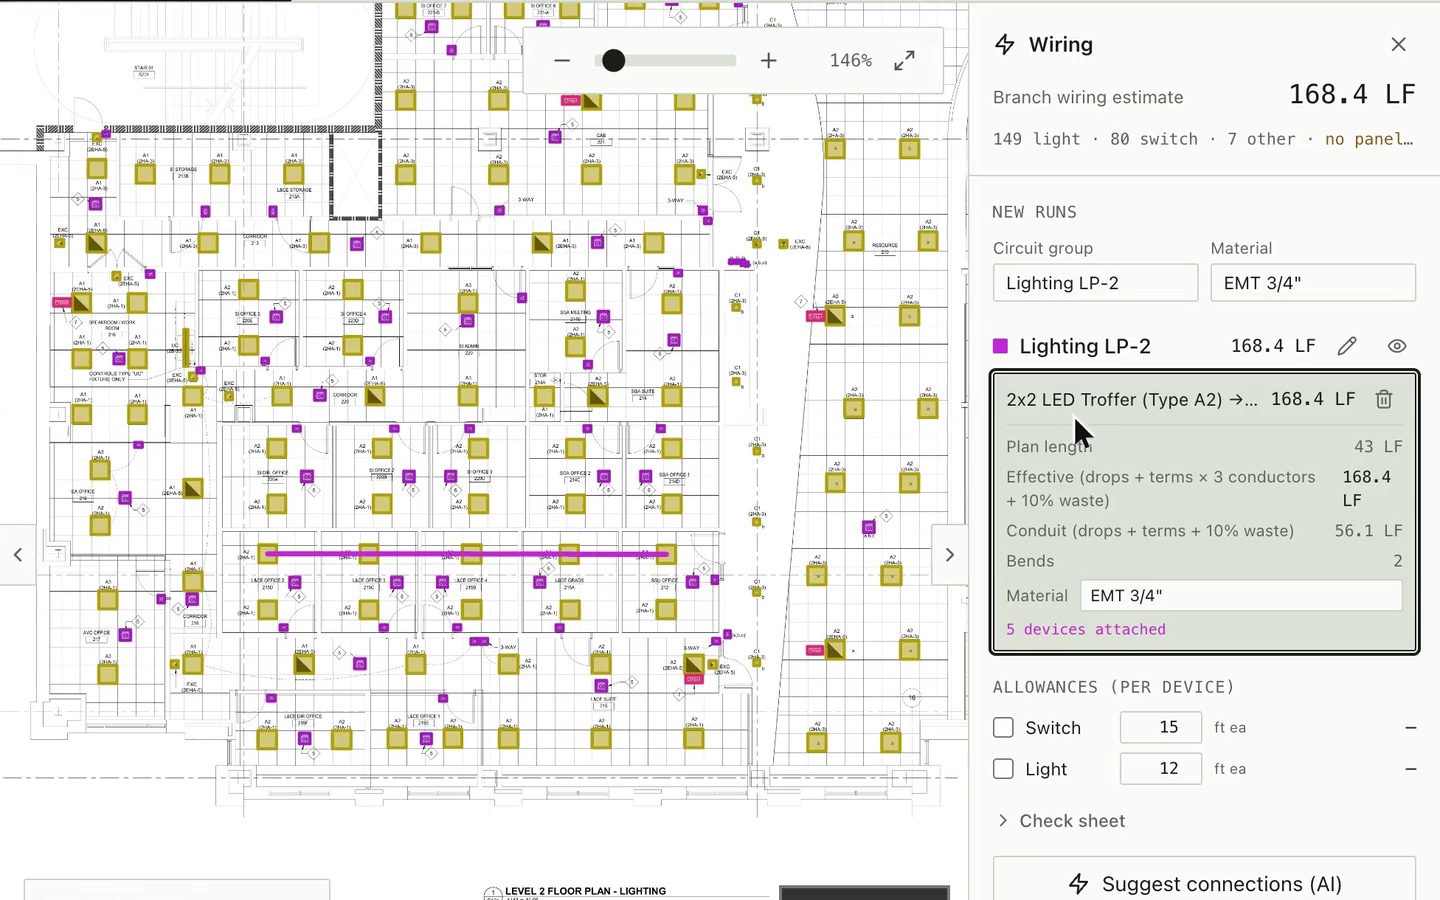Edit the Light allowance value 12

coord(1161,768)
